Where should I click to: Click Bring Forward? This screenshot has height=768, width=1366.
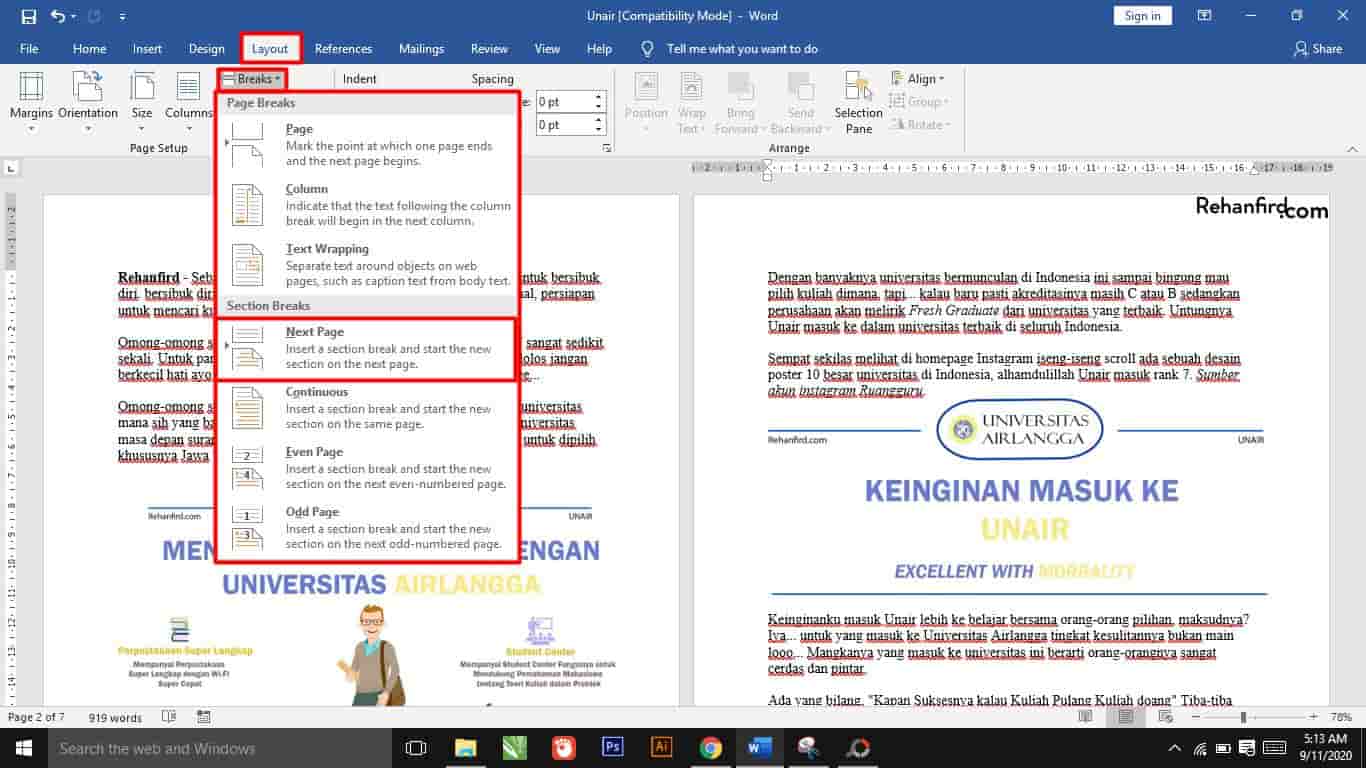coord(741,103)
